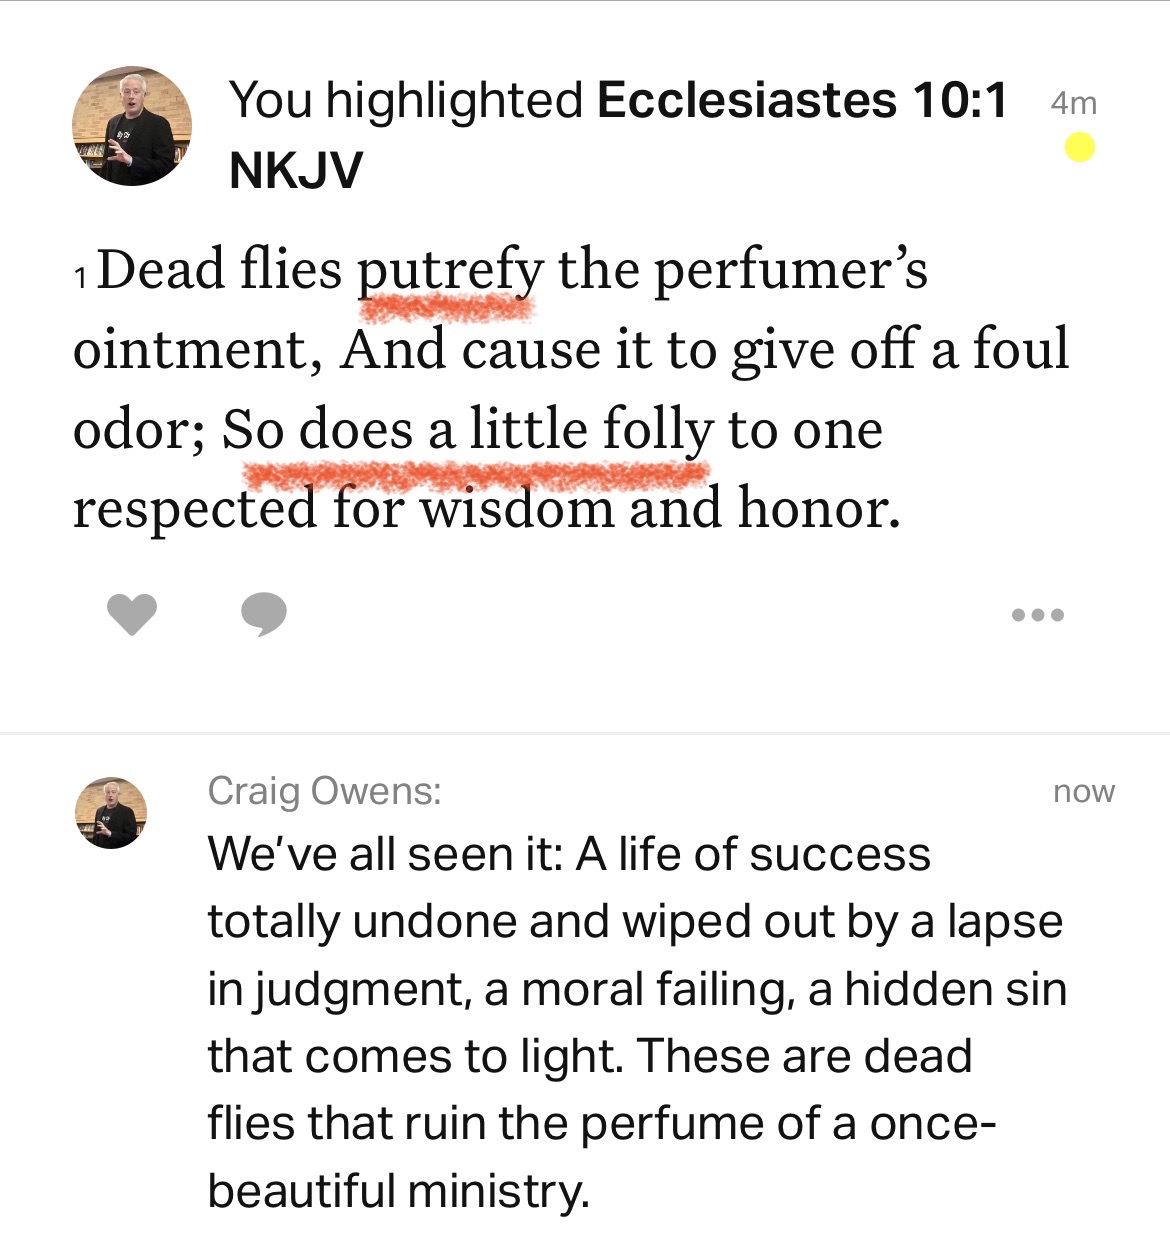Screen dimensions: 1170x1242
Task: Tap the small avatar beside Craig Owens' comment
Action: click(x=111, y=813)
